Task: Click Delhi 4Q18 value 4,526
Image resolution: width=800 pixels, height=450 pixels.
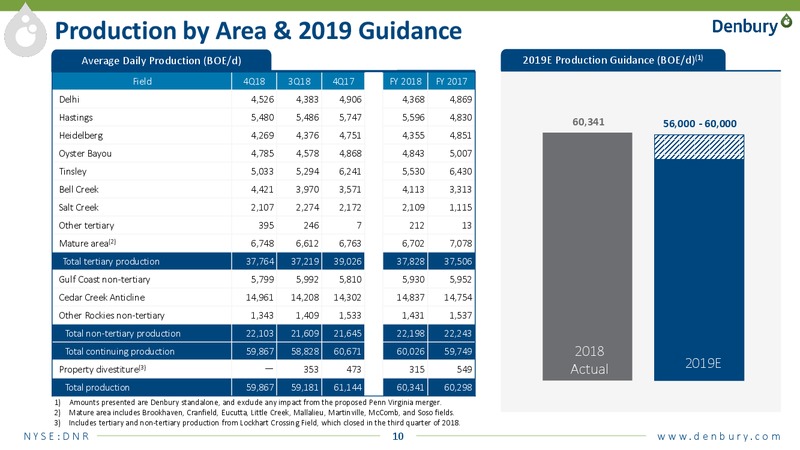Action: pos(262,99)
